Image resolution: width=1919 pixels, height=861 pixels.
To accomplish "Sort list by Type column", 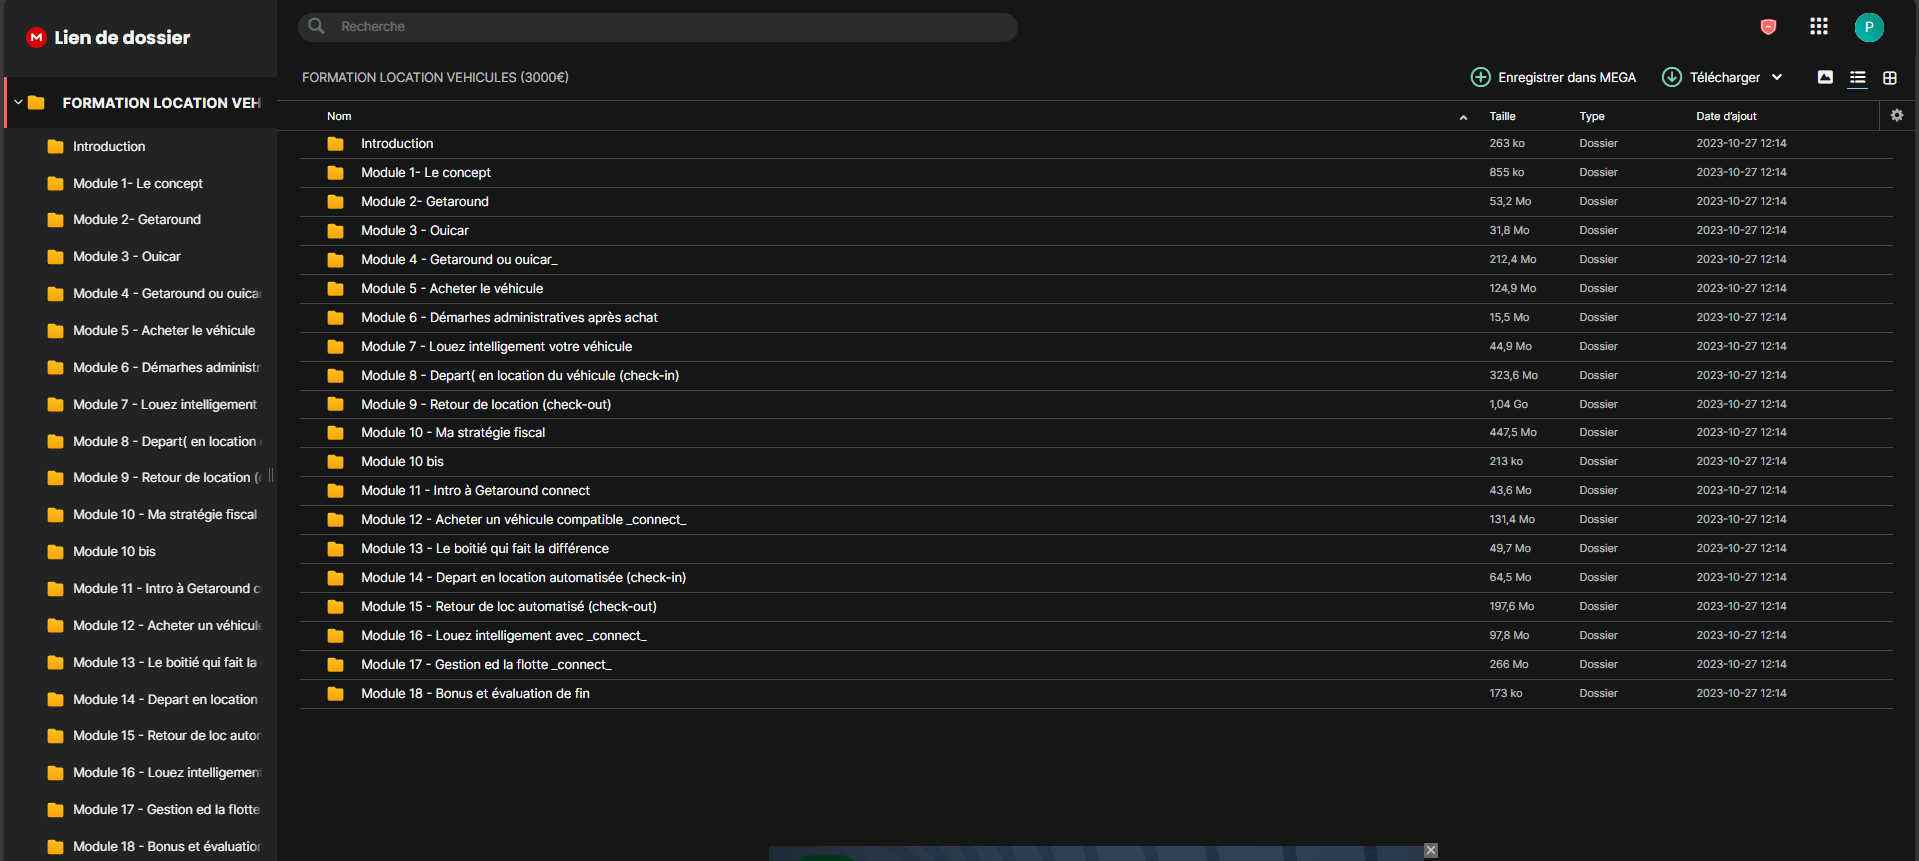I will [x=1592, y=116].
